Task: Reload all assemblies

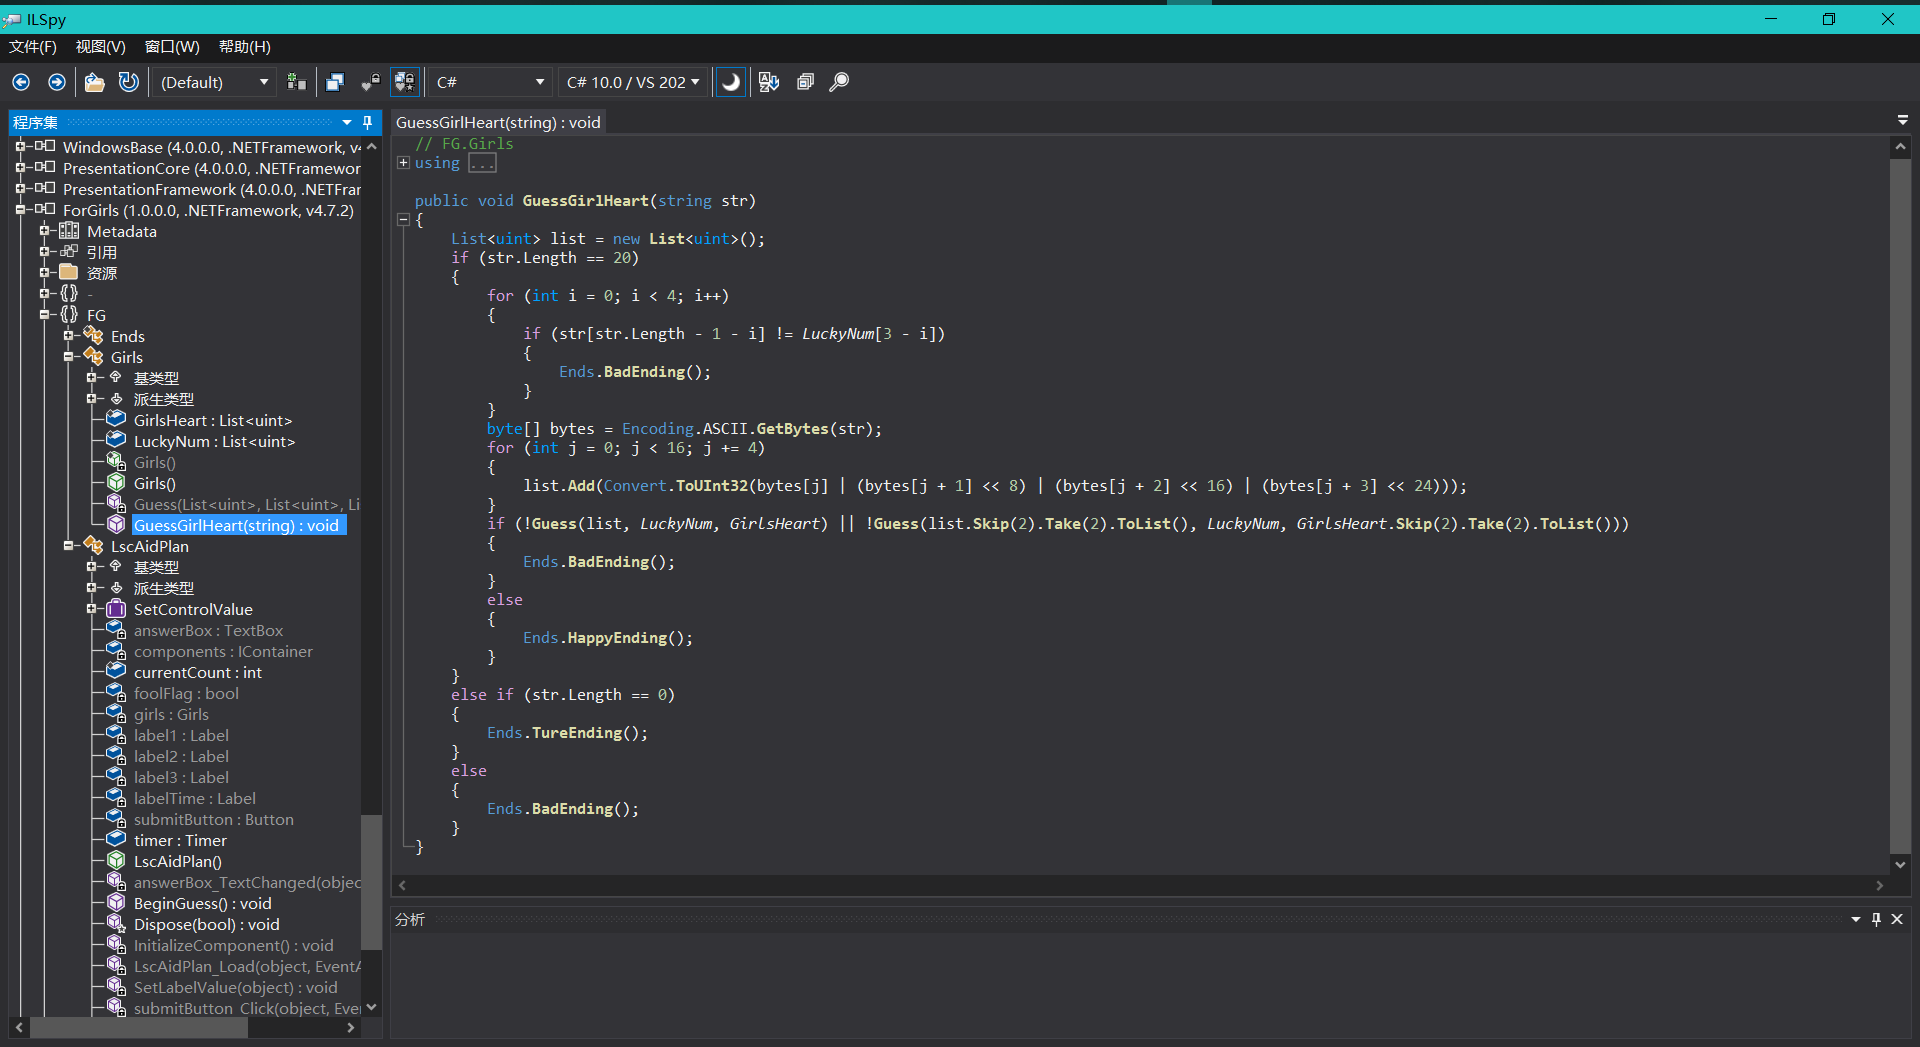Action: point(129,82)
